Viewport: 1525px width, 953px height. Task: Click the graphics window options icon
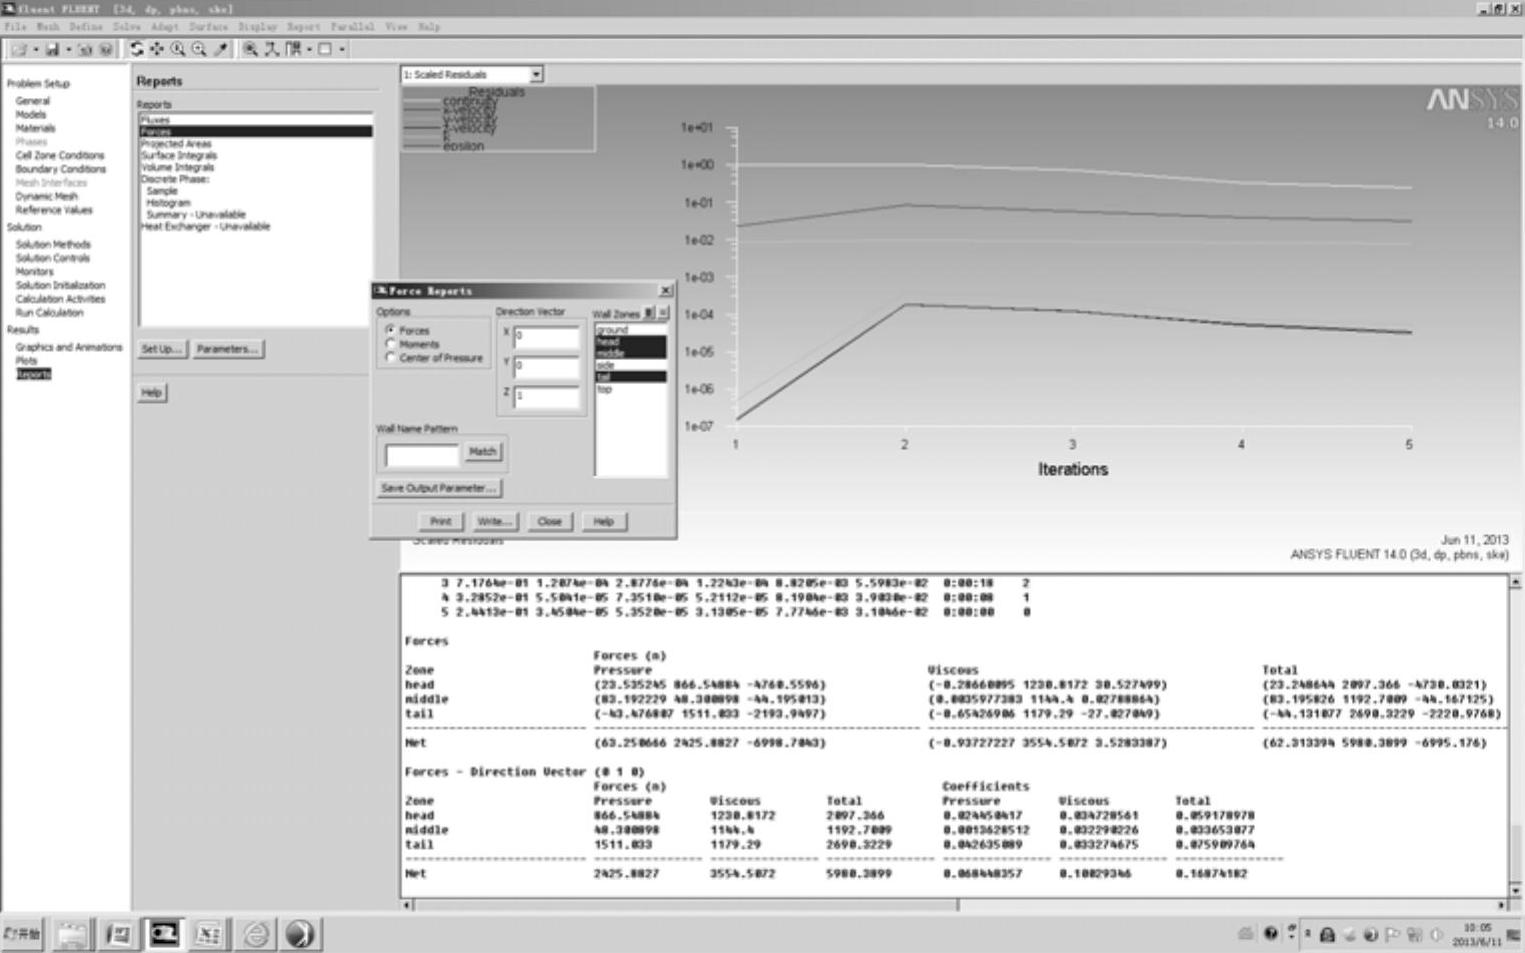pos(325,49)
